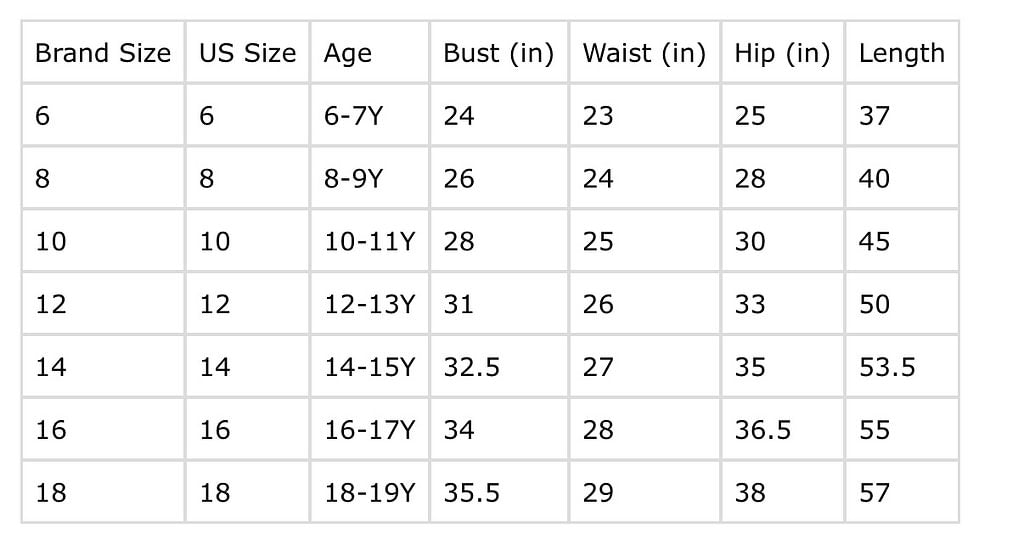Click the 57 length cell
Viewport: 1024px width, 550px height.
(902, 491)
